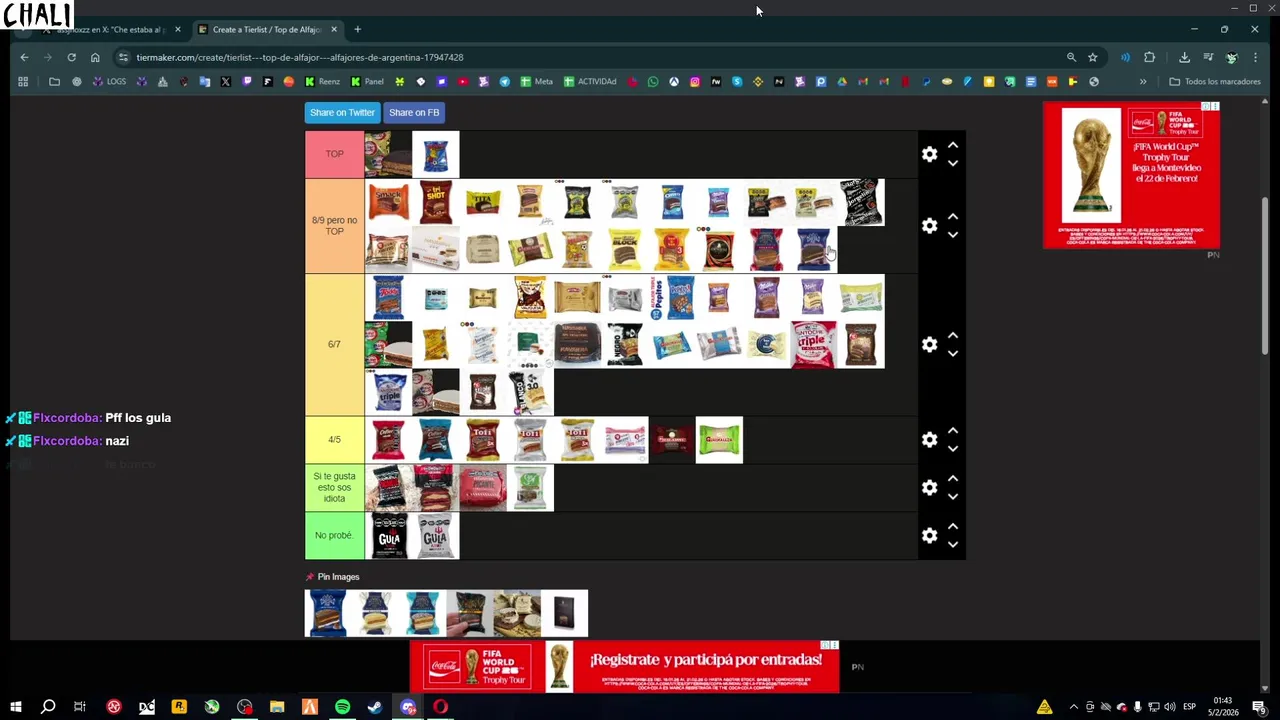1280x720 pixels.
Task: Select the black Gula alfajor in No probé
Action: (388, 535)
